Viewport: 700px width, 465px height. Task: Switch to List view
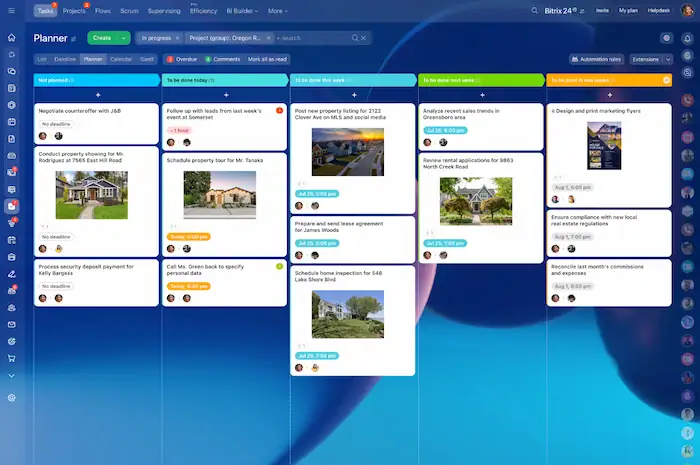click(42, 59)
